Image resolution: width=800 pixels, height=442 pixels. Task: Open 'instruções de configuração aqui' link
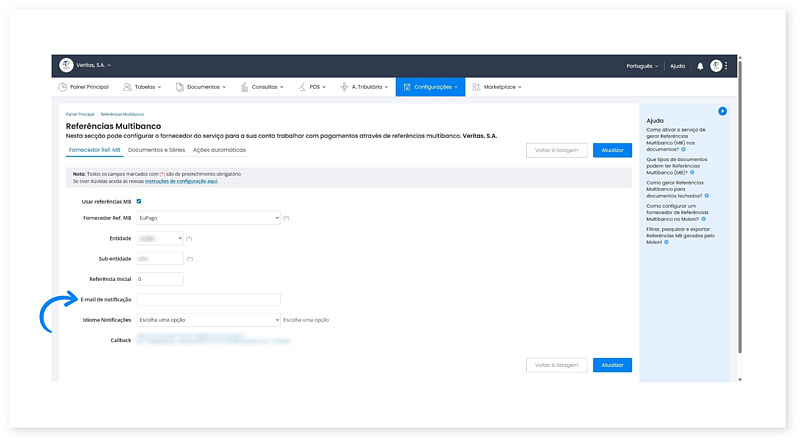(181, 182)
